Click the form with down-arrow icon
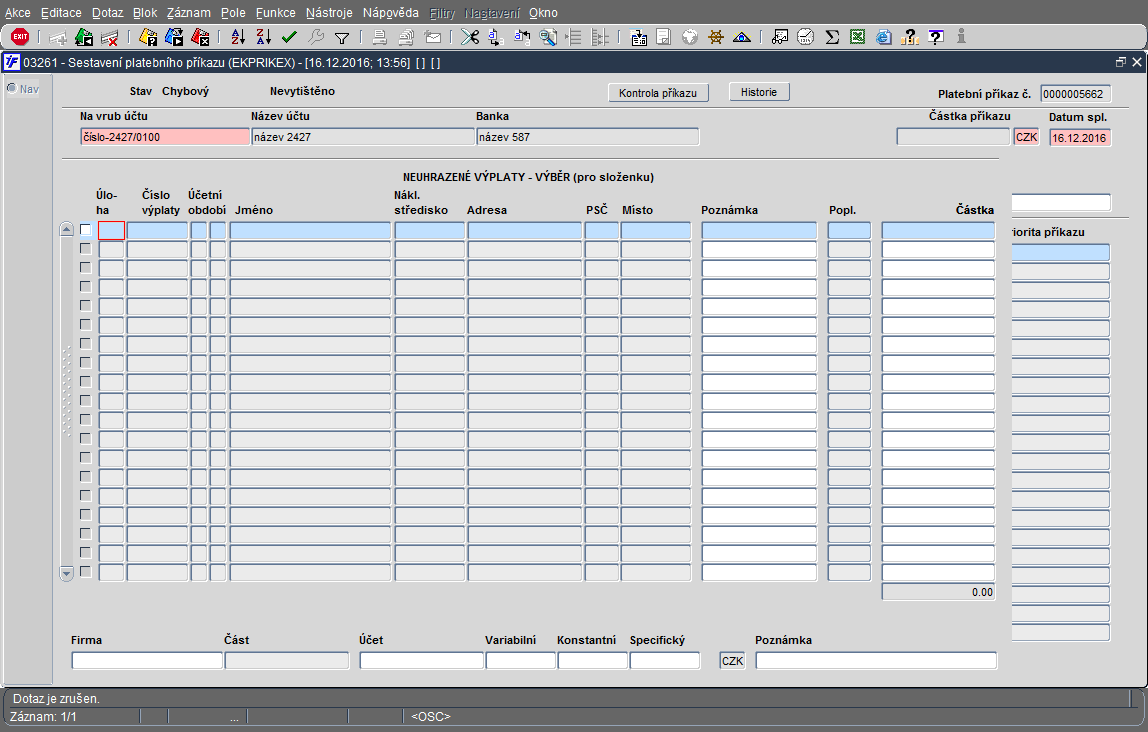 click(x=638, y=37)
